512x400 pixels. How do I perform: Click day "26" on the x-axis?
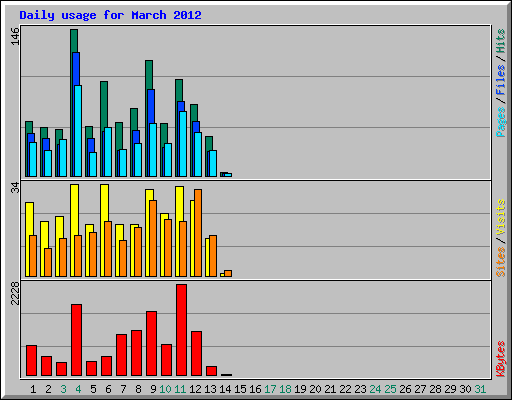pyautogui.click(x=405, y=389)
